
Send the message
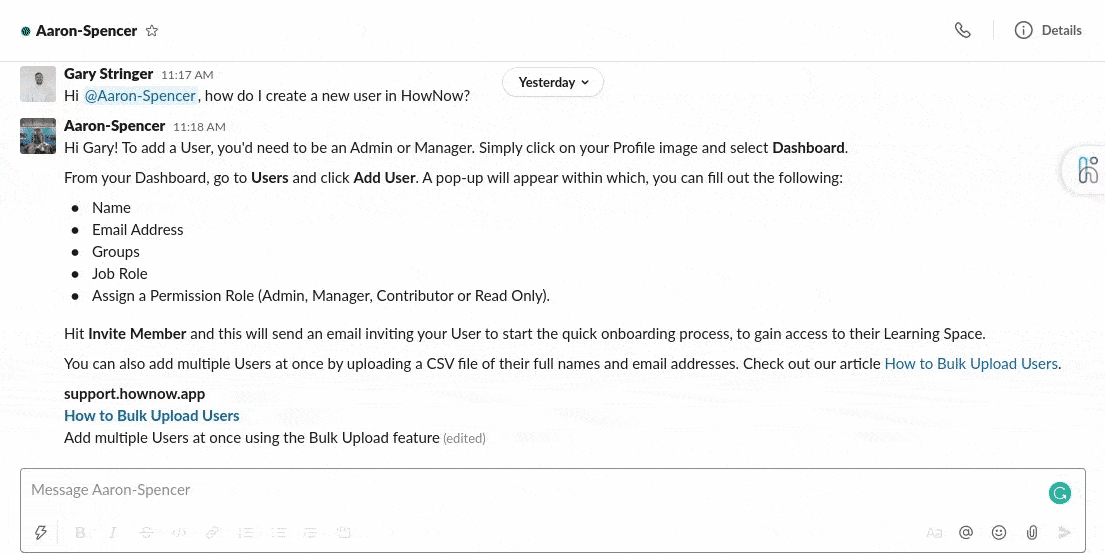[1065, 533]
